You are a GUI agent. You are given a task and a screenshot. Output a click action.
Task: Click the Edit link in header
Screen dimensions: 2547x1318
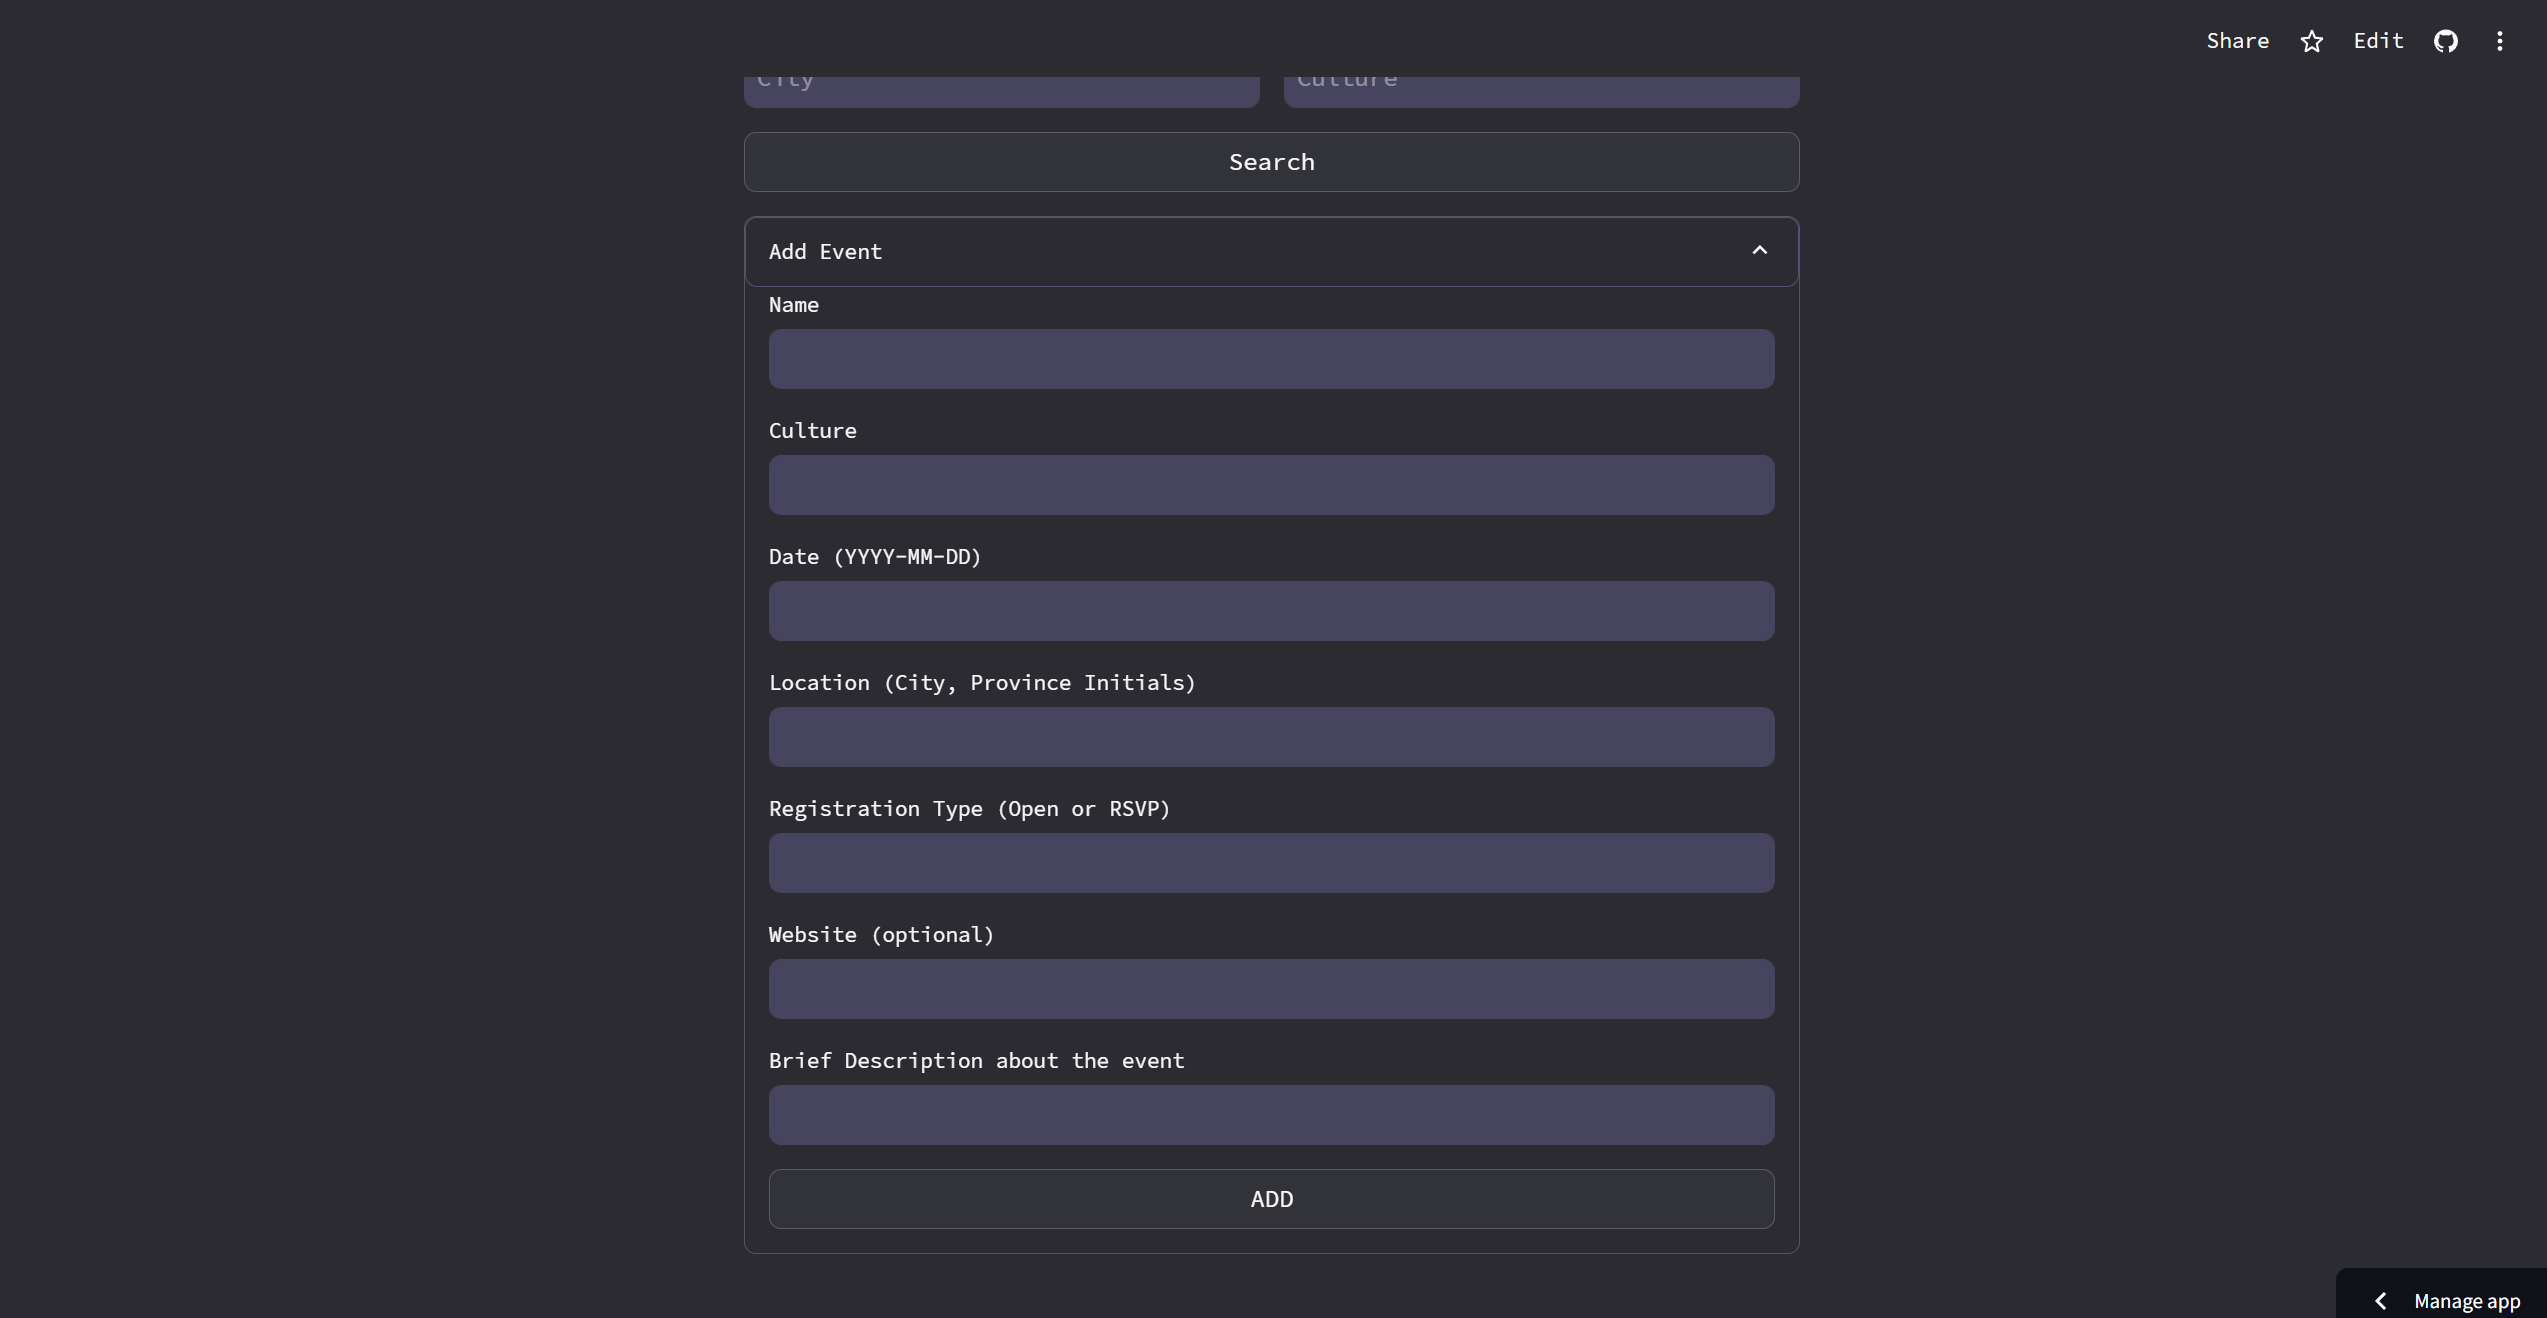2377,41
